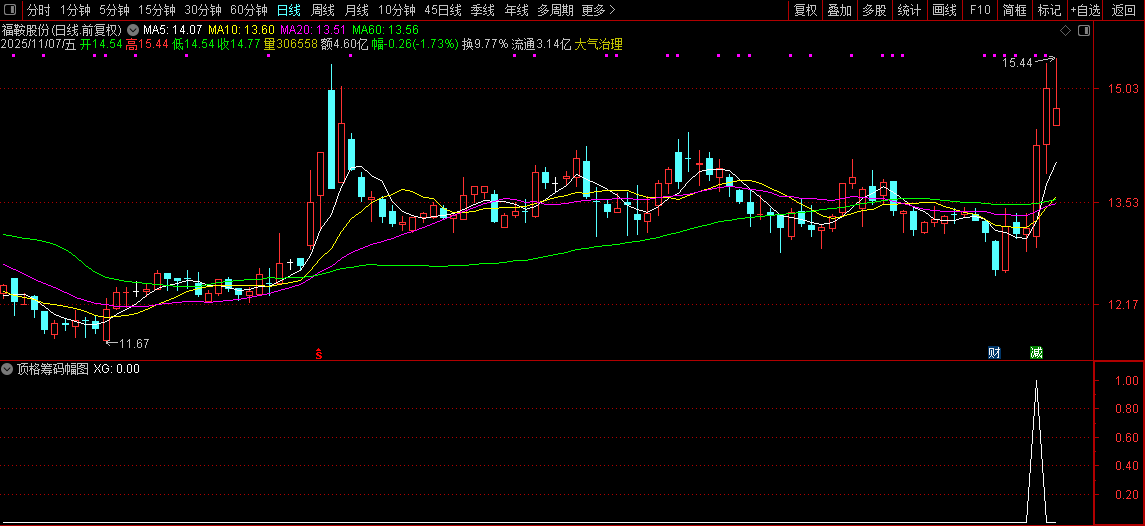Click the XG: 0.00 indicator value
The width and height of the screenshot is (1145, 526).
click(117, 369)
